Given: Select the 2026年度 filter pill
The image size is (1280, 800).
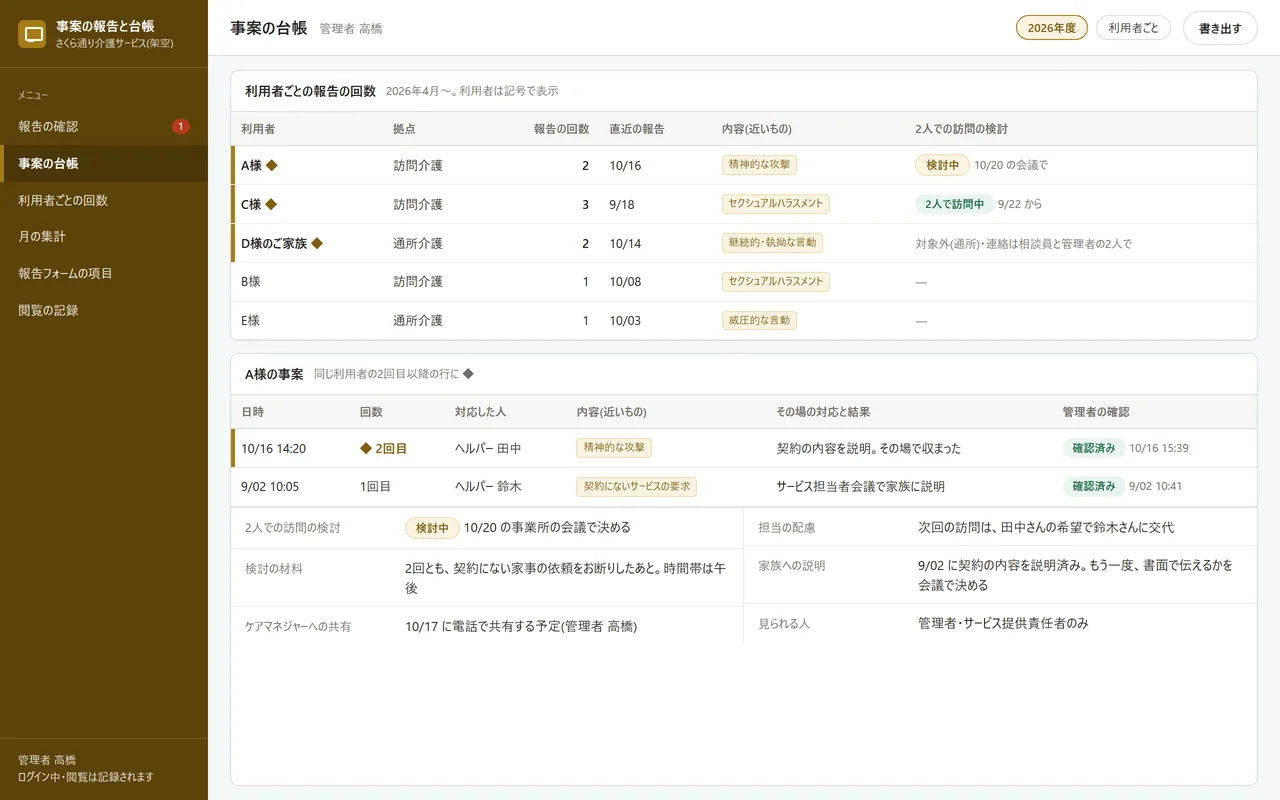Looking at the screenshot, I should click(1051, 28).
